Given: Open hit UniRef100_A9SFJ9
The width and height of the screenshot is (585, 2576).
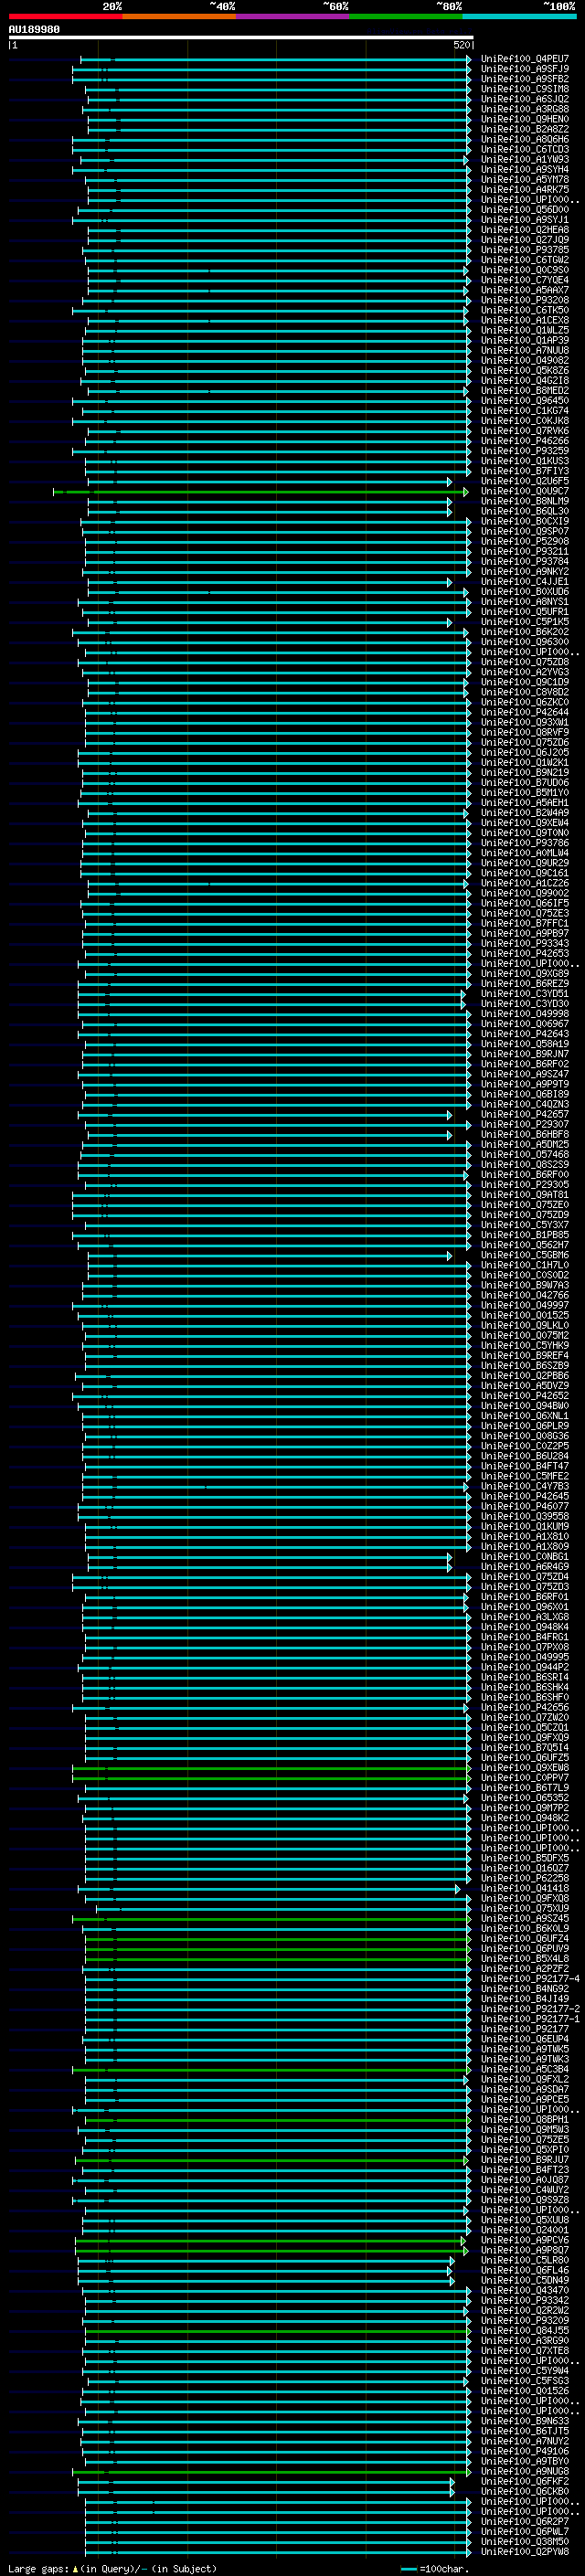Looking at the screenshot, I should [x=525, y=69].
